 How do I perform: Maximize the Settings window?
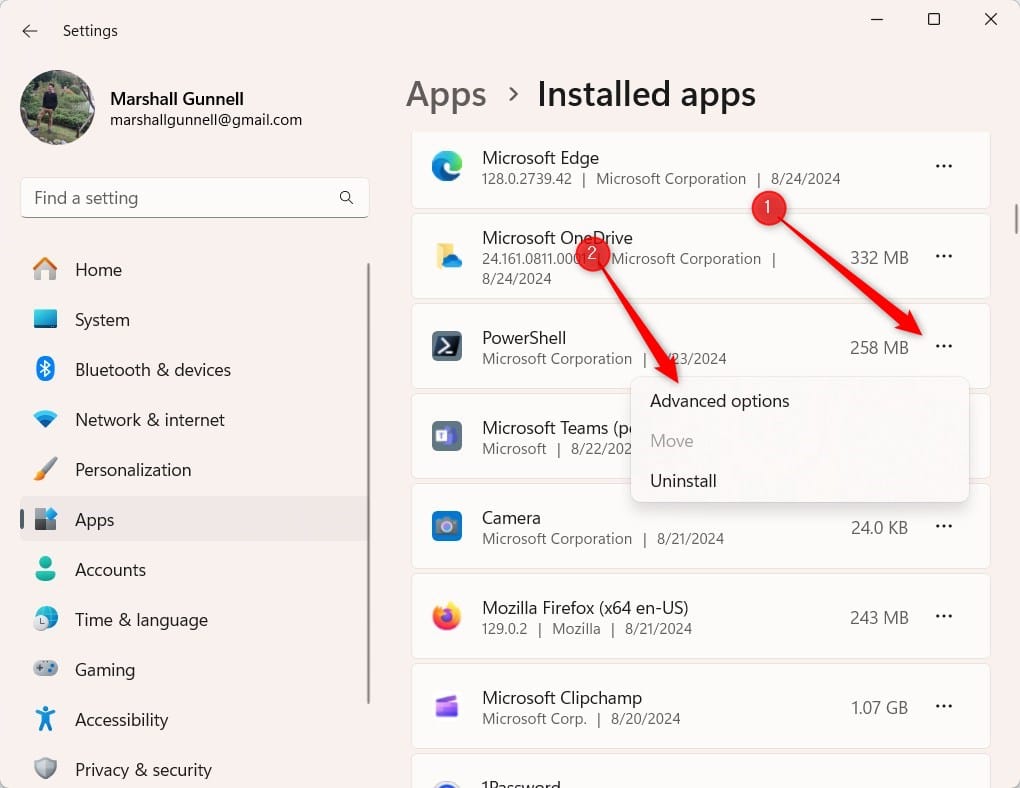[933, 20]
